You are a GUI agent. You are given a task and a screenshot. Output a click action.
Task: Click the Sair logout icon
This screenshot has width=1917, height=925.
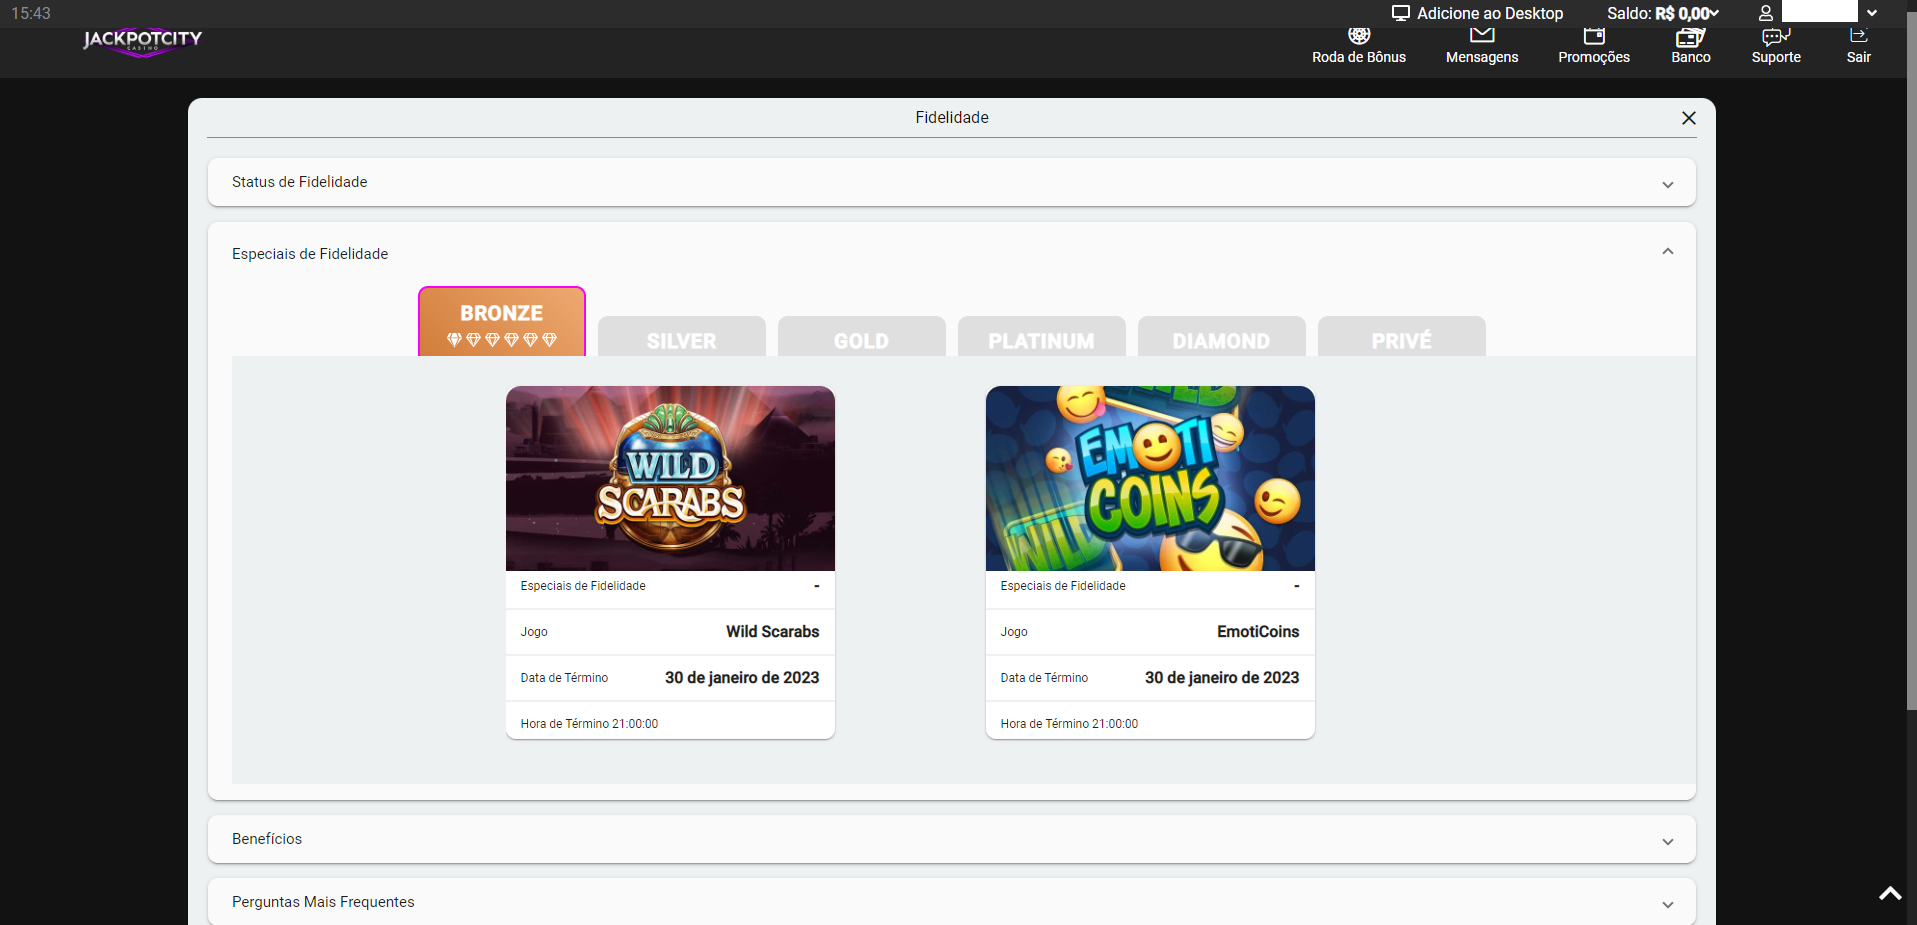point(1858,36)
